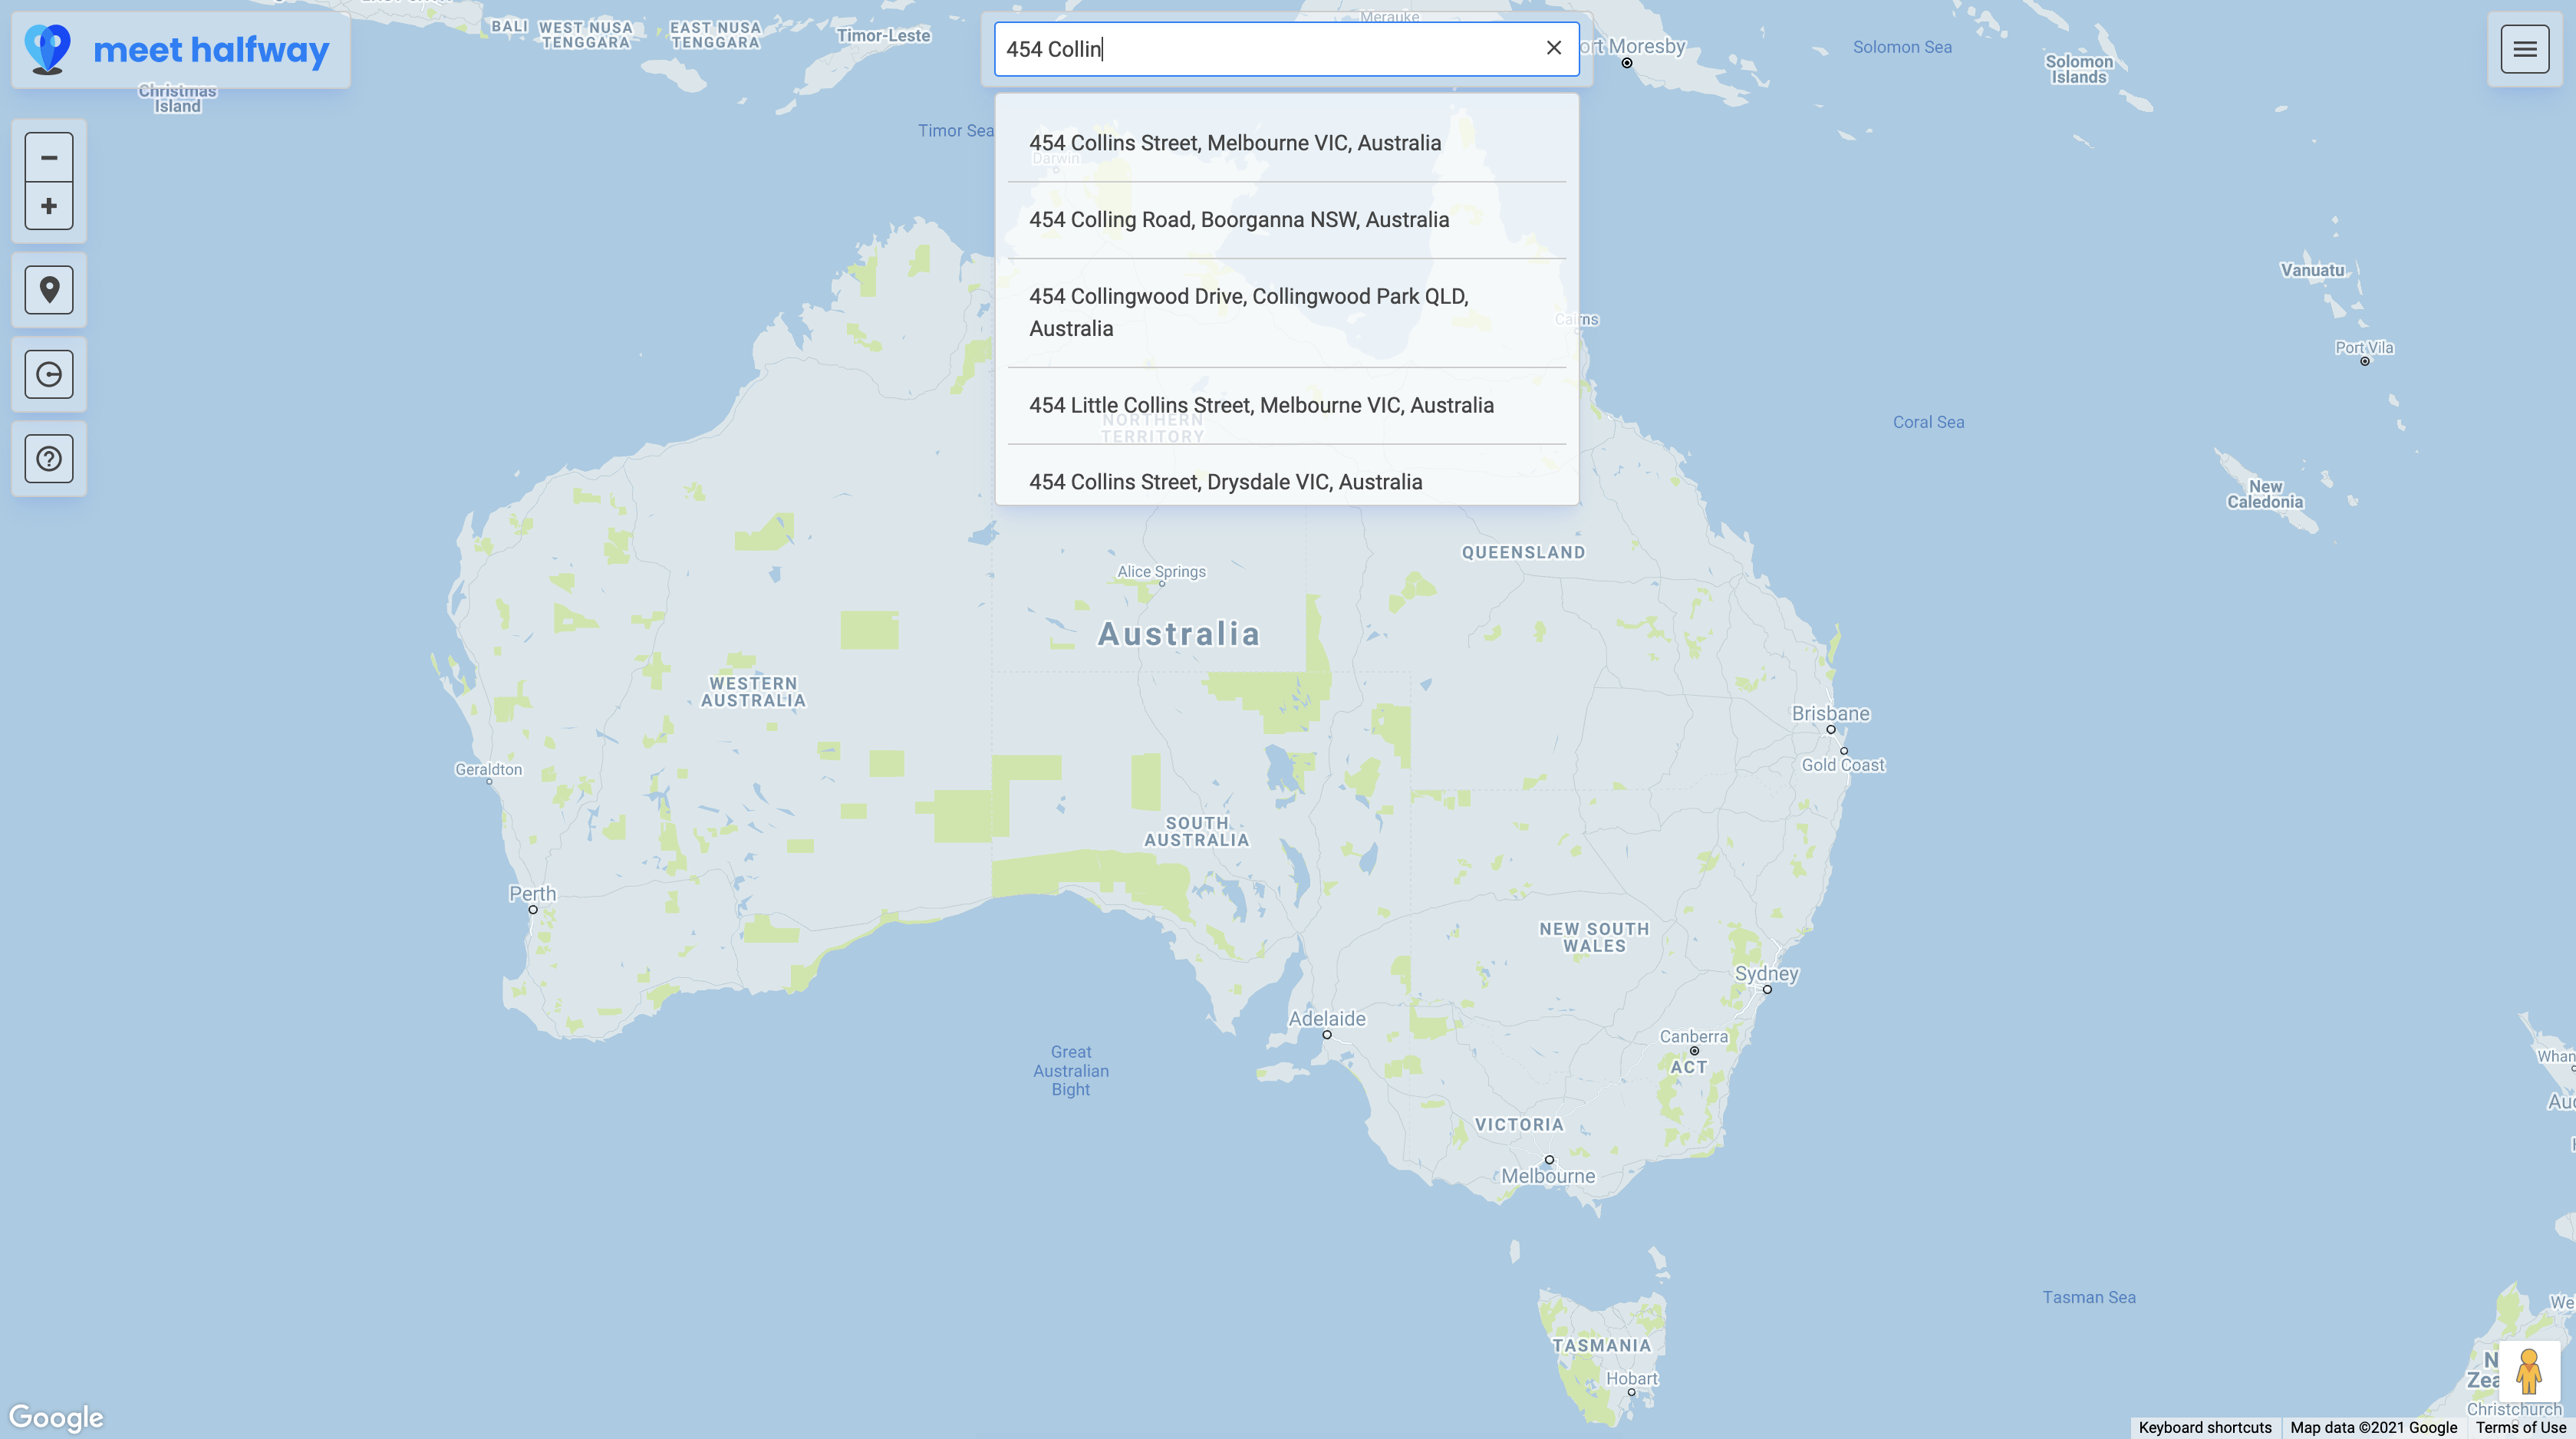The width and height of the screenshot is (2576, 1439).
Task: Click the Perth city marker on the map
Action: click(x=533, y=909)
